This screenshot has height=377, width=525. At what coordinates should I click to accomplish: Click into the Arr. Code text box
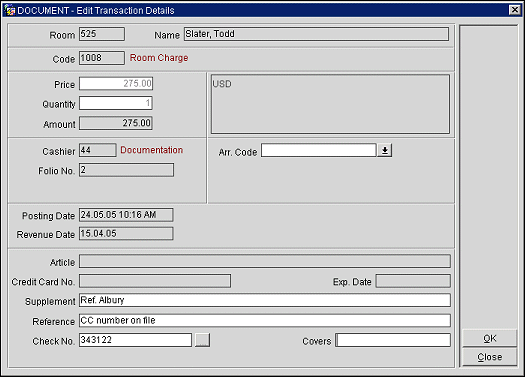(x=319, y=150)
